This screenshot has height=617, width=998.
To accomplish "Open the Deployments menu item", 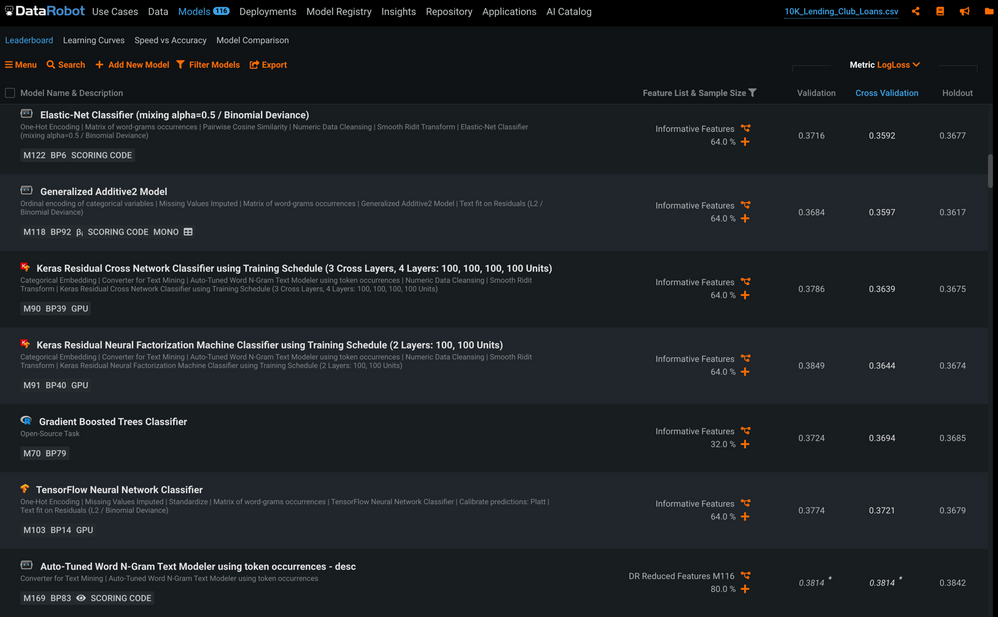I will 267,12.
